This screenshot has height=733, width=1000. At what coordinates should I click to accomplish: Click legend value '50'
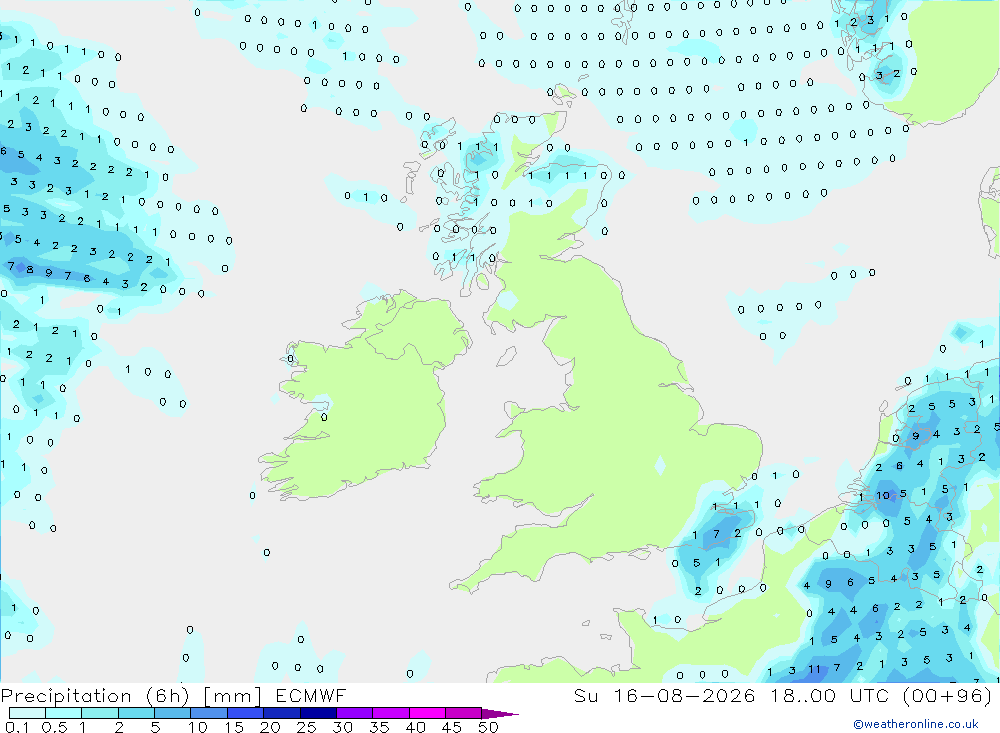coord(488,727)
